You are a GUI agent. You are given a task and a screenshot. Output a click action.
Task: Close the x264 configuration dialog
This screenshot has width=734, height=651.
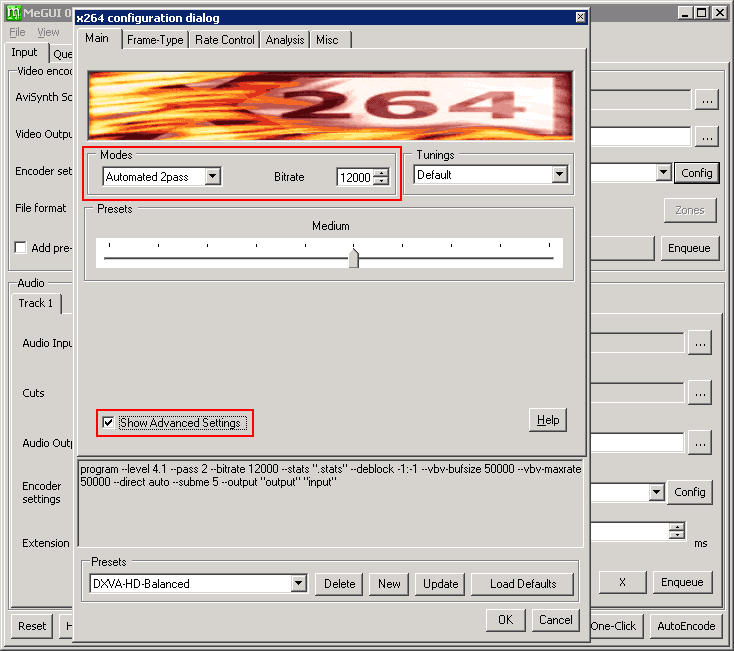point(580,17)
